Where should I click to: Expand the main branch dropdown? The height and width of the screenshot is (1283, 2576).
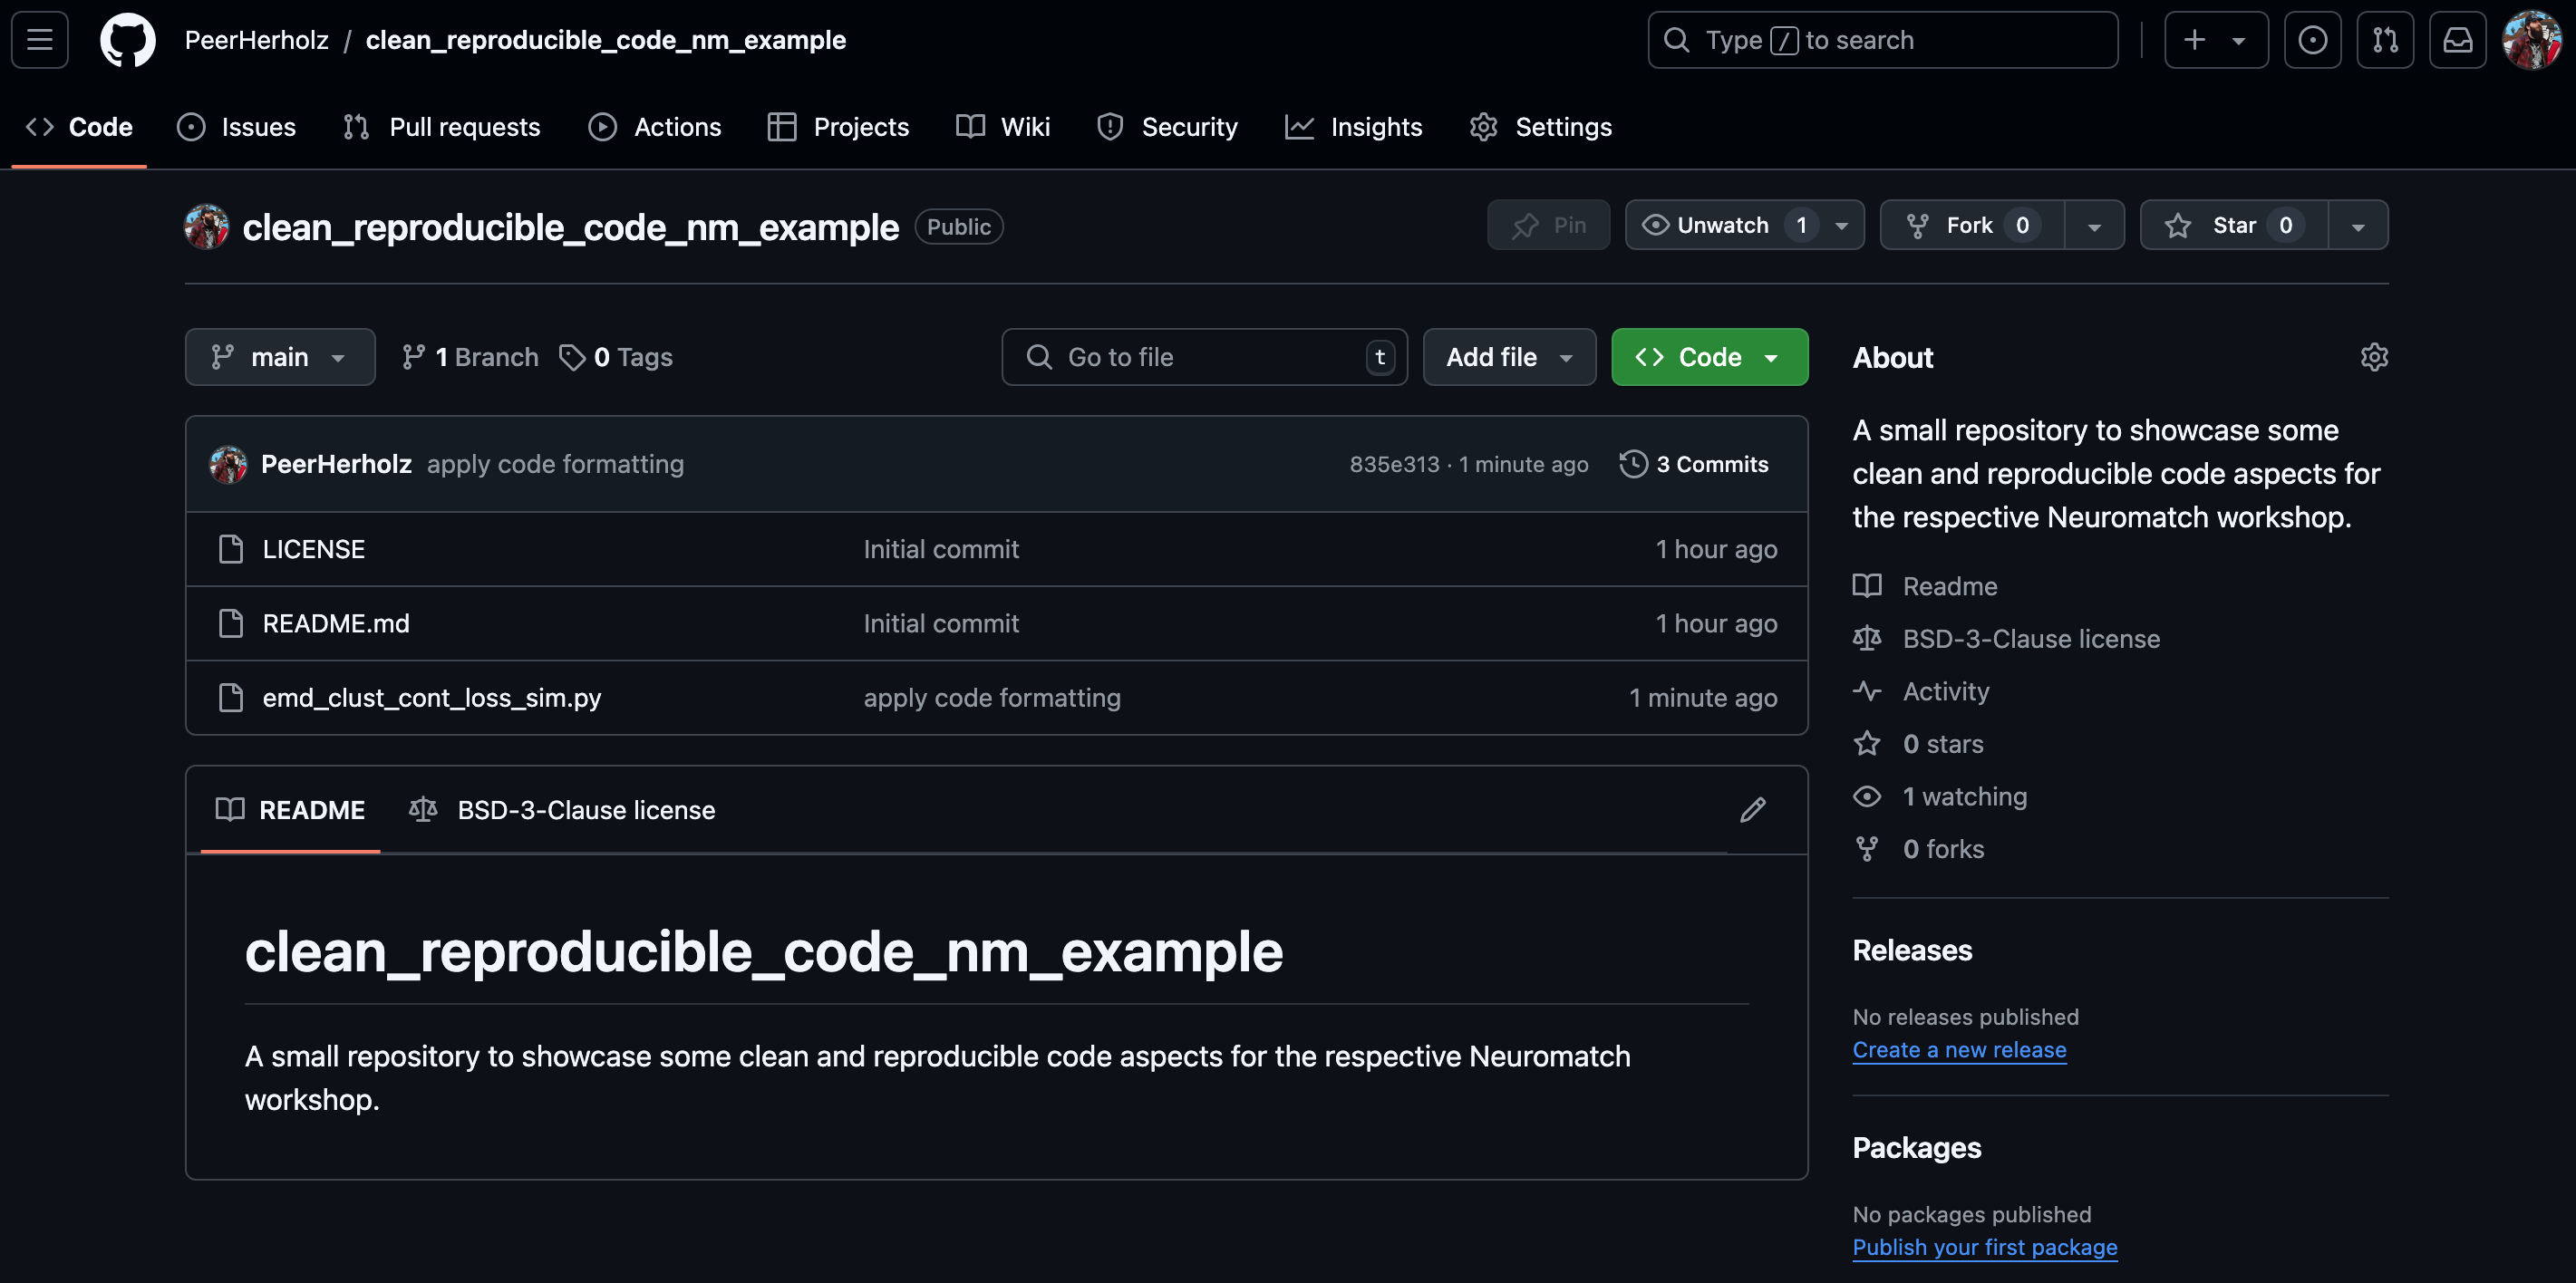pos(279,357)
